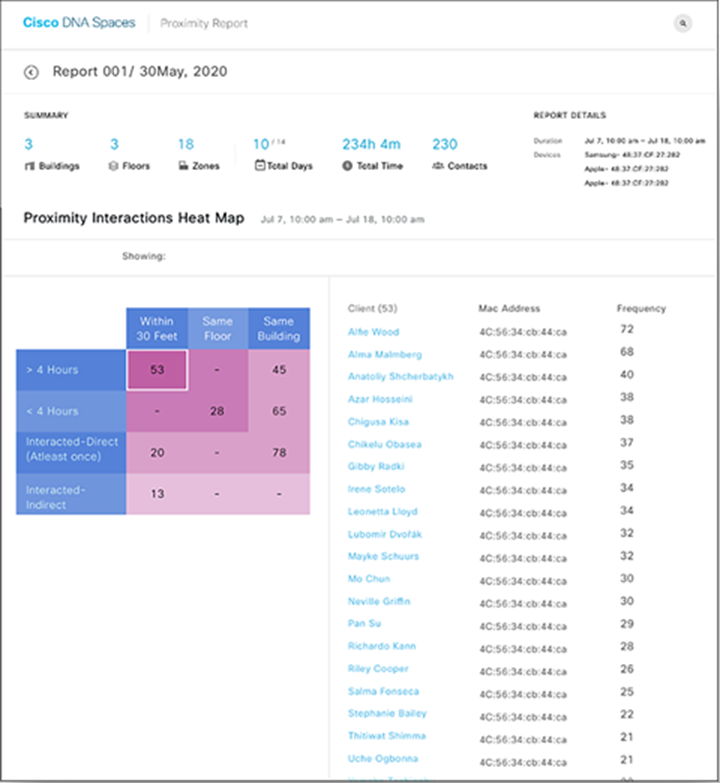The image size is (720, 783).
Task: Click the Total Time clock icon
Action: point(348,166)
